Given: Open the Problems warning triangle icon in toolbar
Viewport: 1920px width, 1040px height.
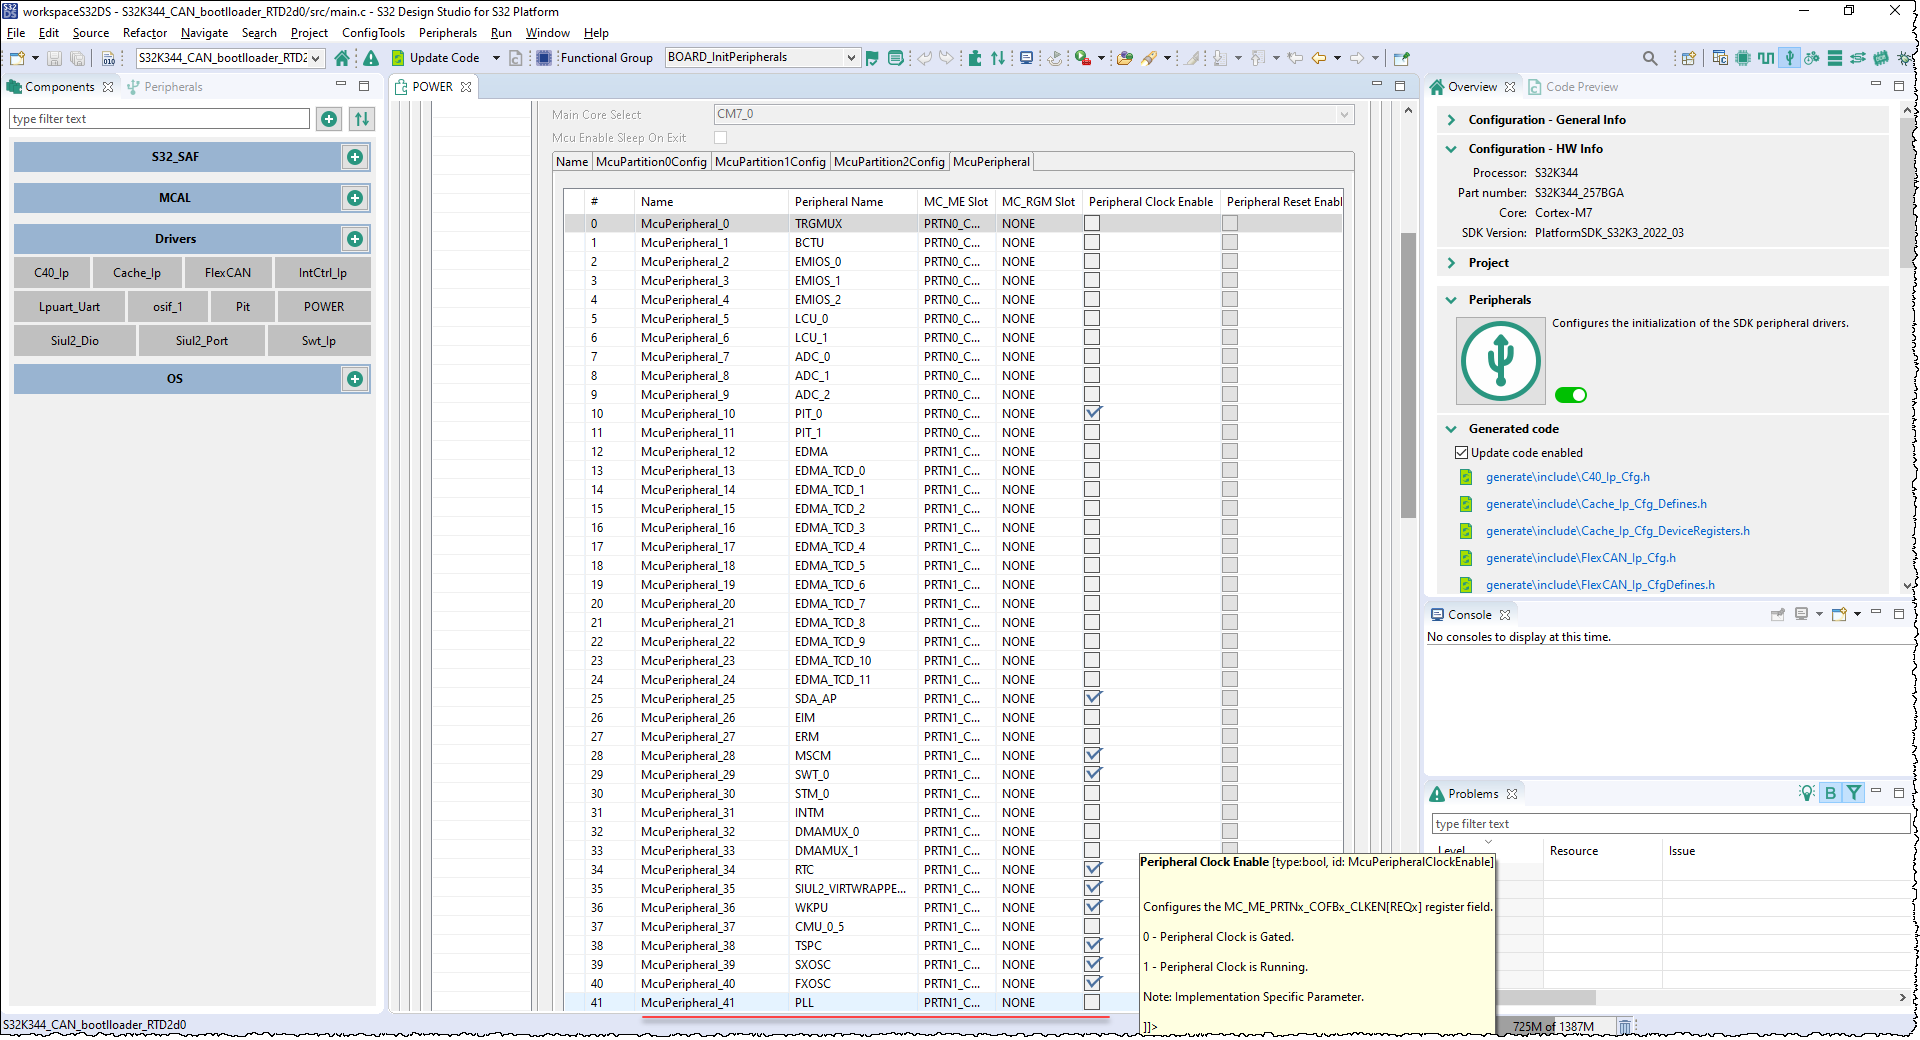Looking at the screenshot, I should click(x=371, y=58).
